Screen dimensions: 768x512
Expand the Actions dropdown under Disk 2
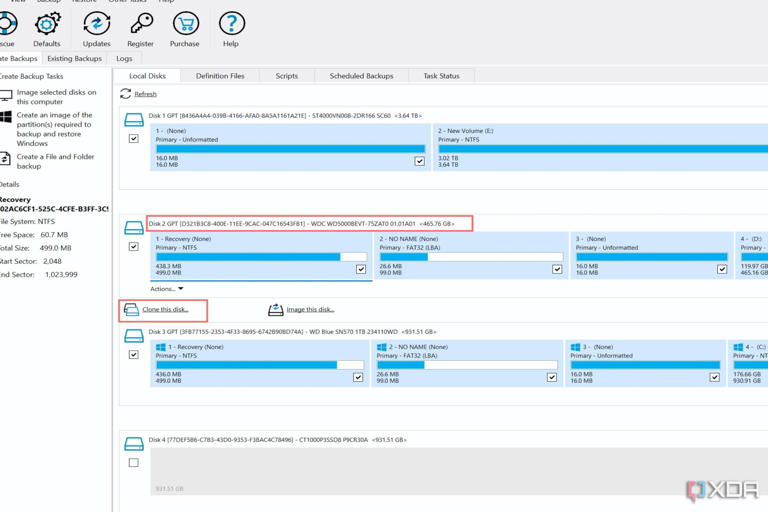[167, 289]
